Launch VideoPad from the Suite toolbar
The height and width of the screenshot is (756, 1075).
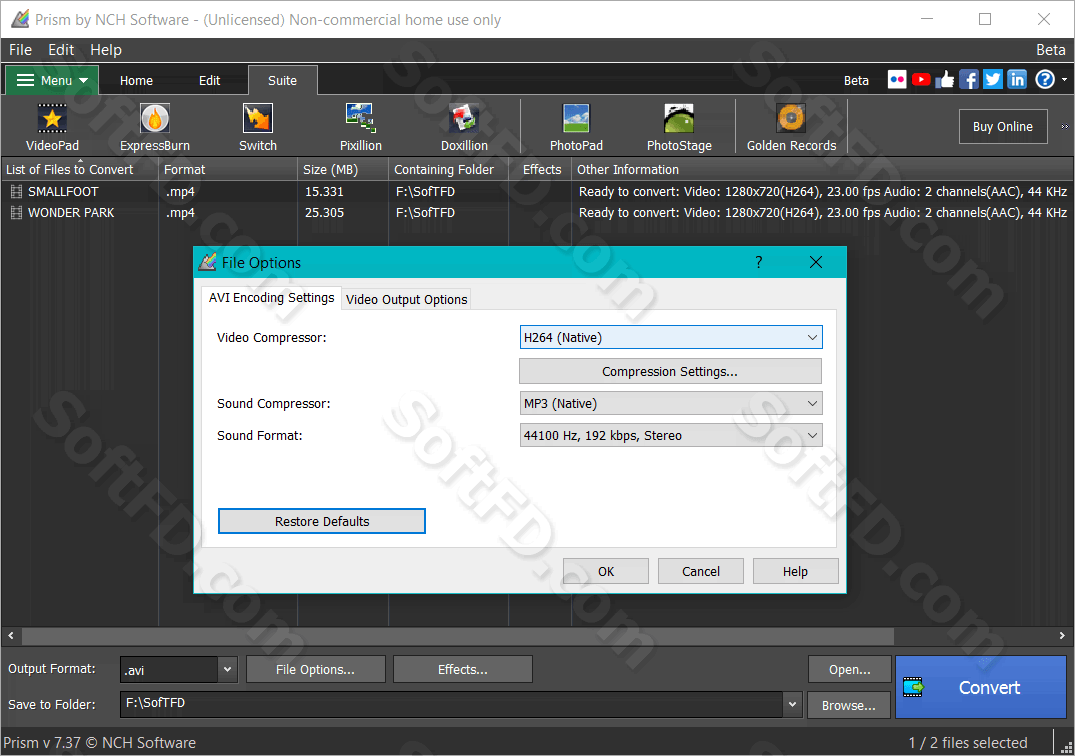point(52,127)
